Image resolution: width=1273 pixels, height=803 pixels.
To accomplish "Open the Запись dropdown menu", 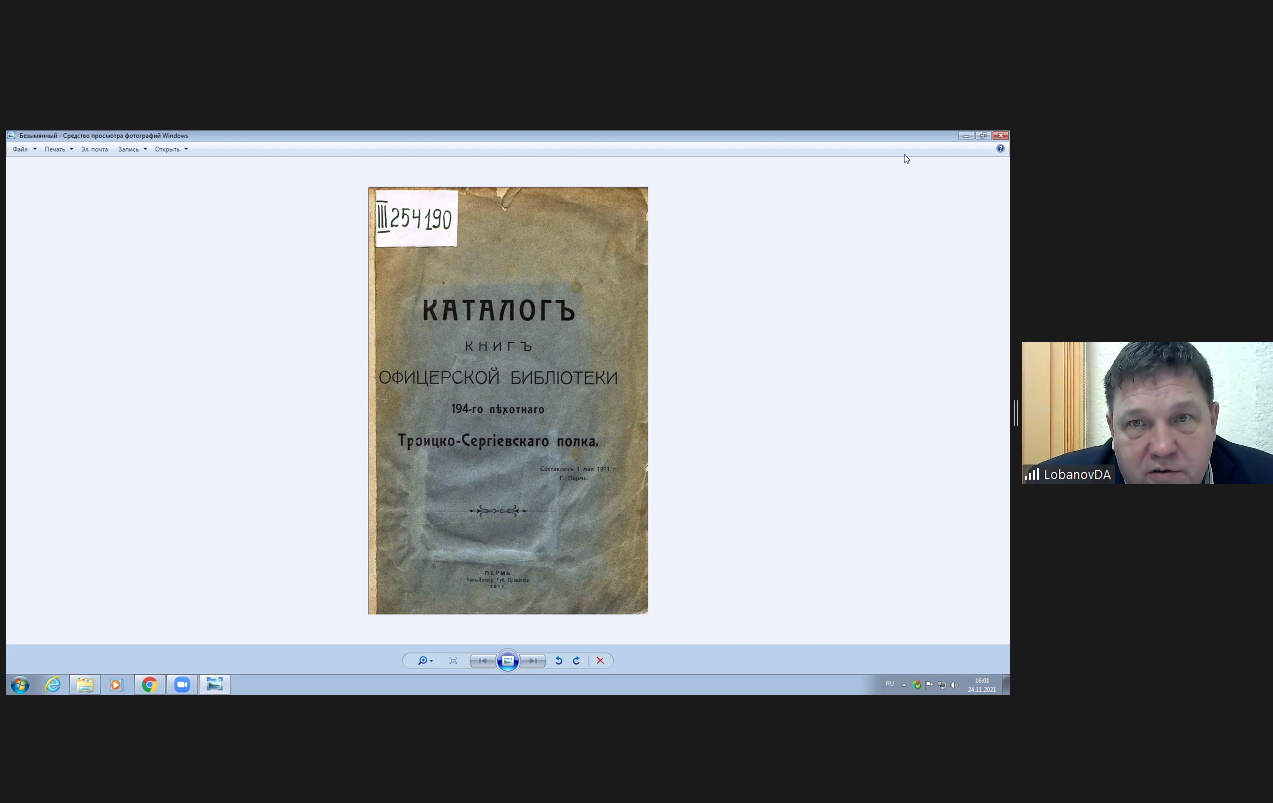I will 132,149.
